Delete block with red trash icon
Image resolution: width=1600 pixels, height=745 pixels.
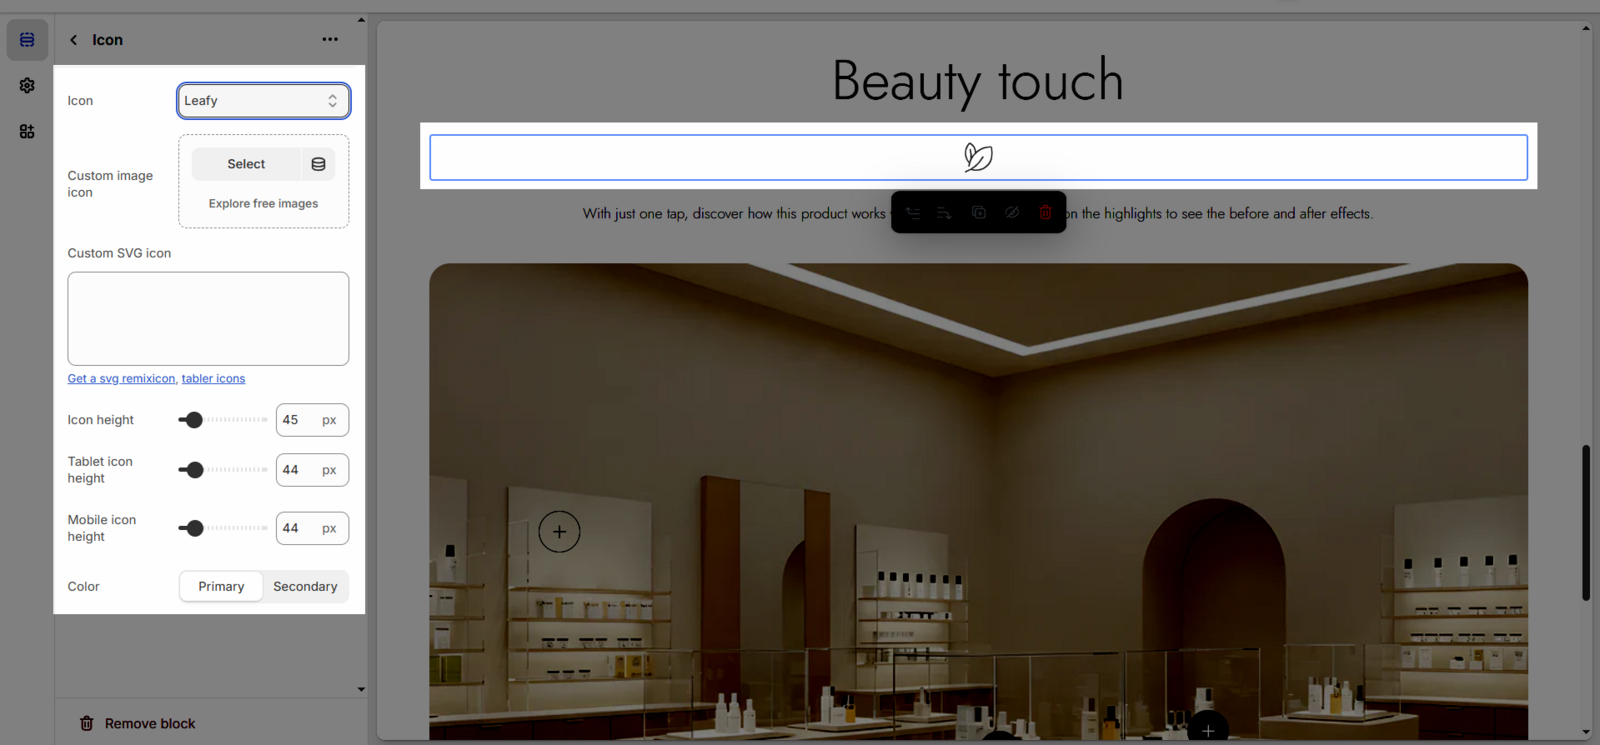click(x=1045, y=213)
